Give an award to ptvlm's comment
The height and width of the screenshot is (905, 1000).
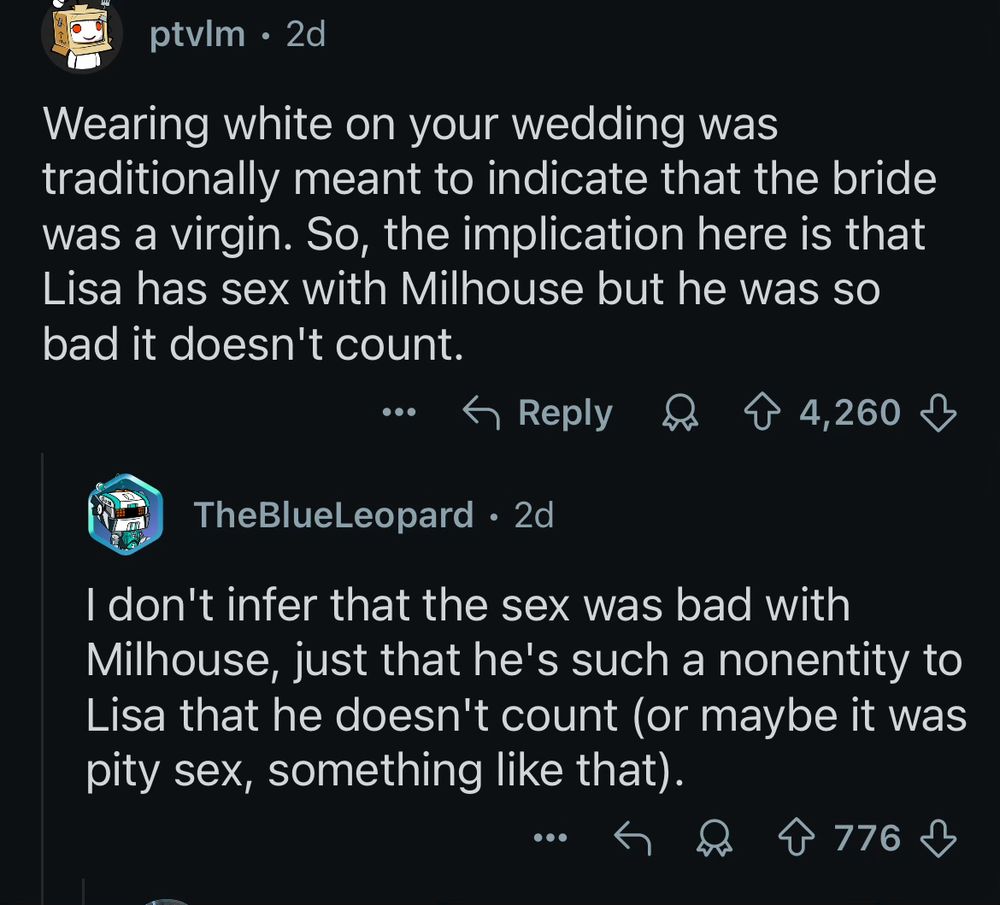679,412
